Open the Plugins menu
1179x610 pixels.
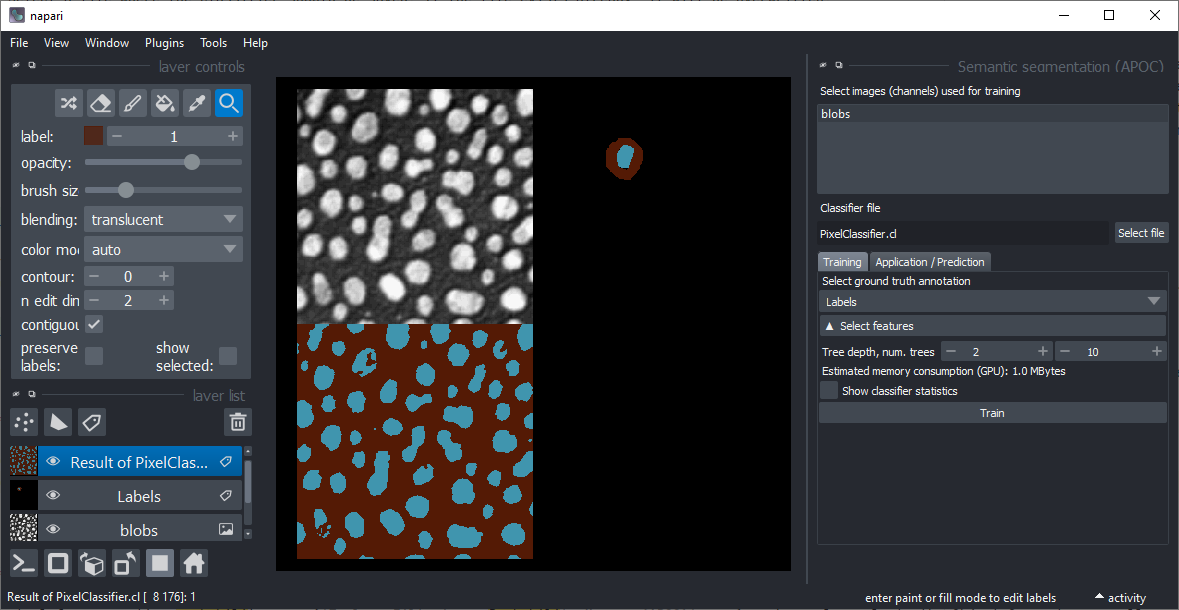(x=164, y=42)
